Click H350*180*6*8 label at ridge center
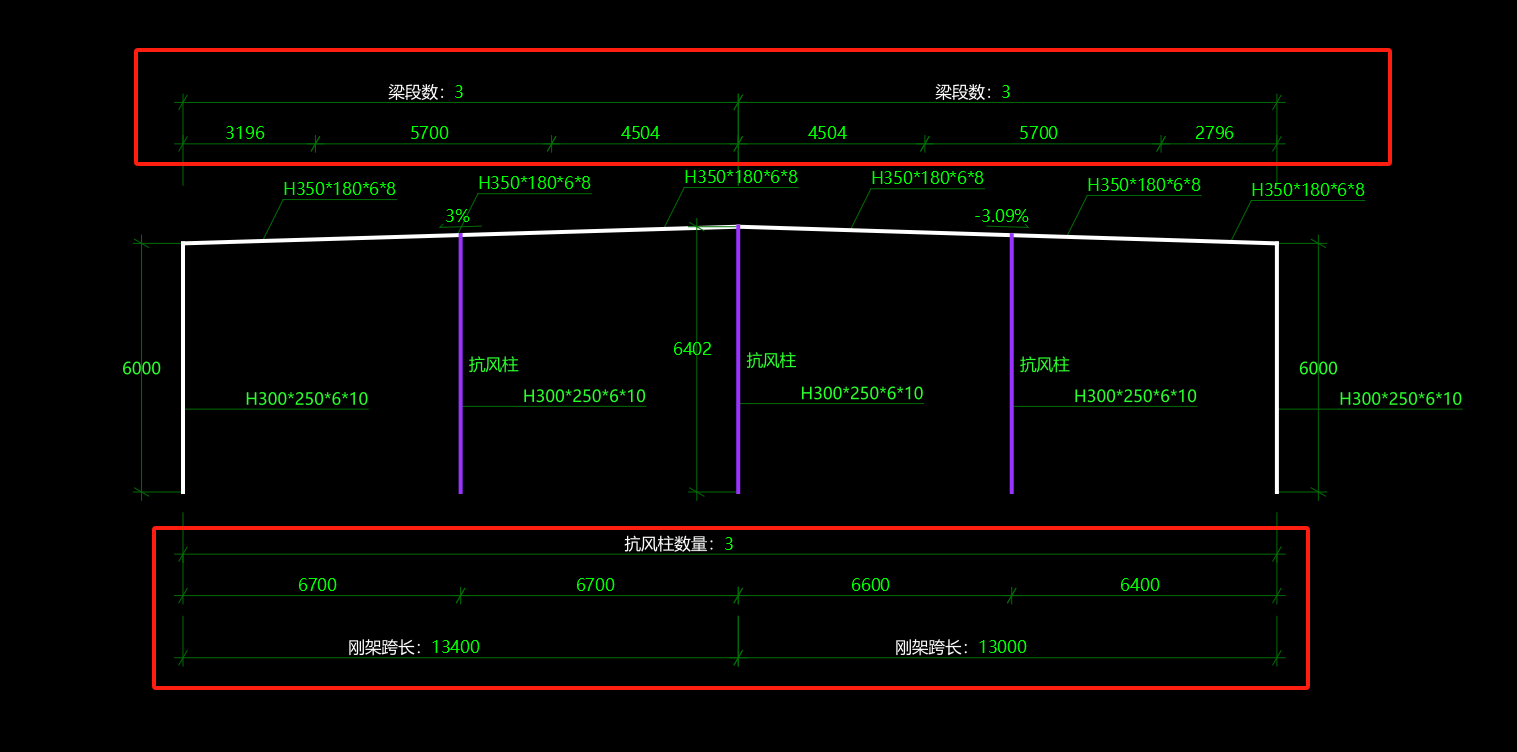Viewport: 1517px width, 752px height. click(741, 177)
